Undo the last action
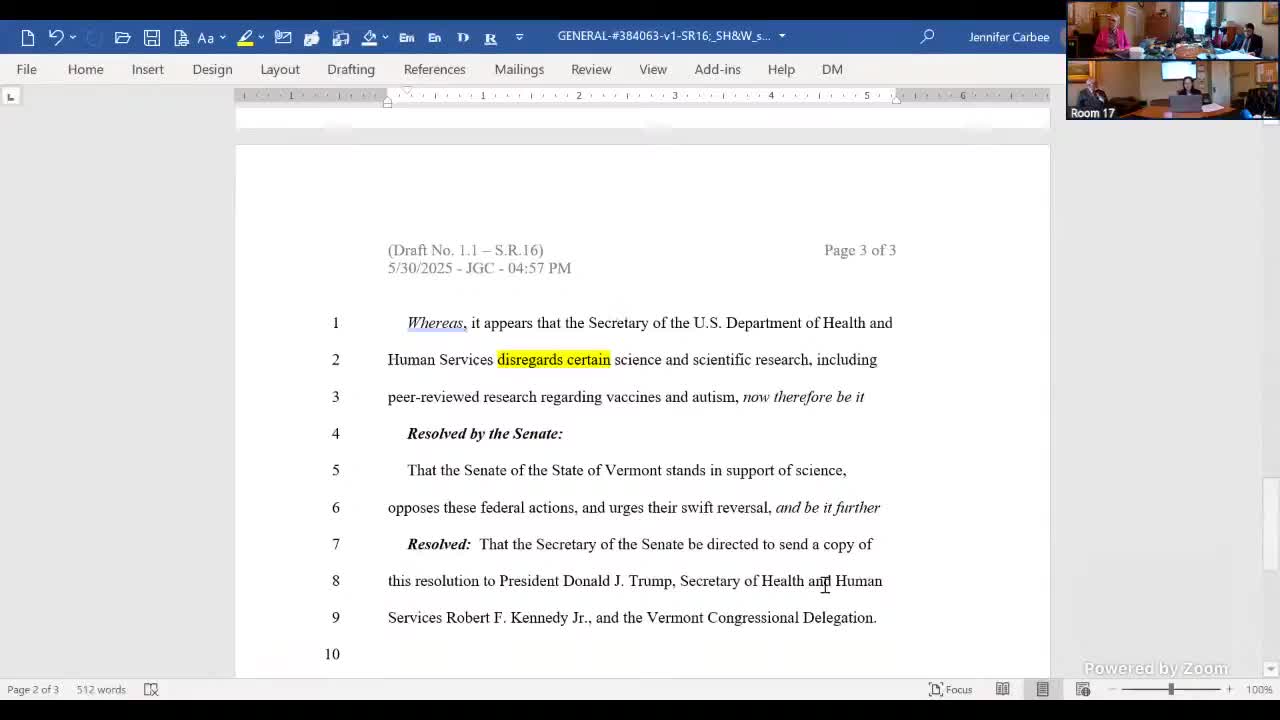This screenshot has width=1280, height=720. click(56, 37)
